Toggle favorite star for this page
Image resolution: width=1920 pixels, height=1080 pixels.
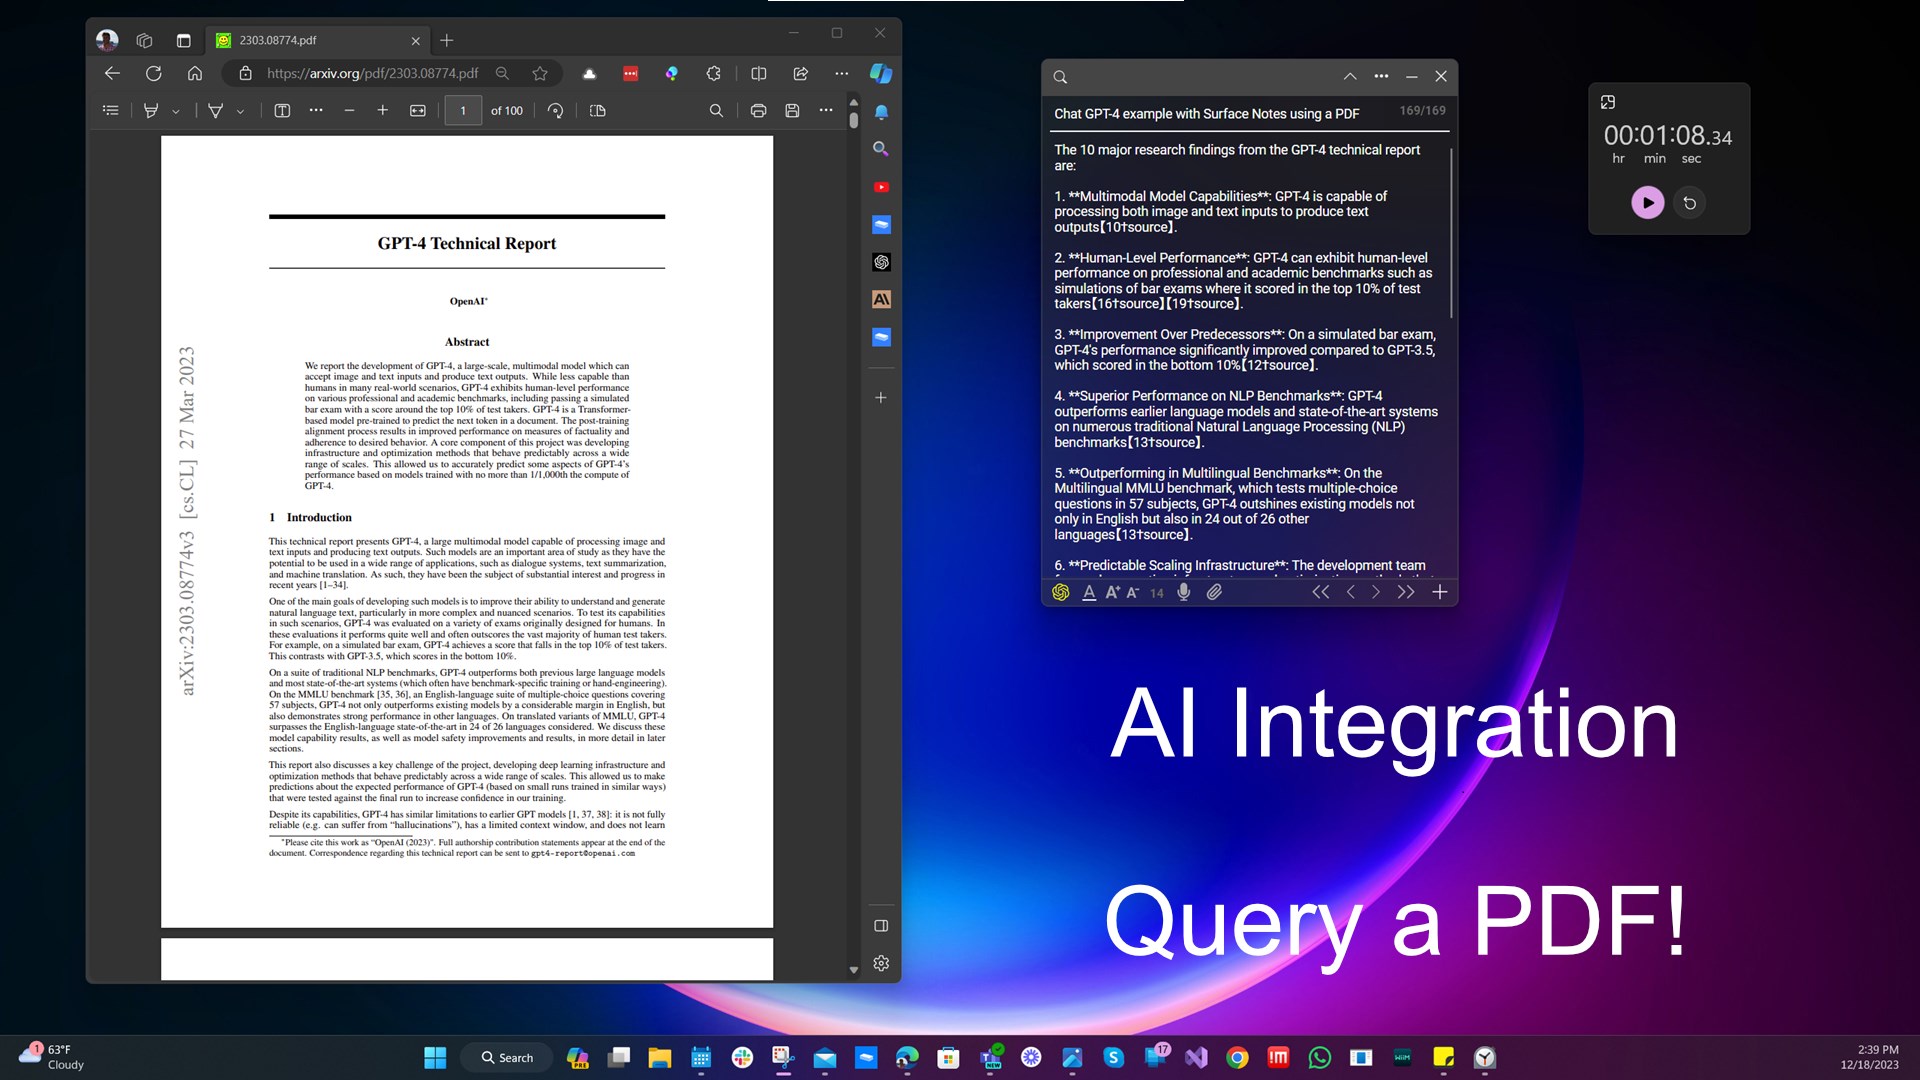pos(540,73)
